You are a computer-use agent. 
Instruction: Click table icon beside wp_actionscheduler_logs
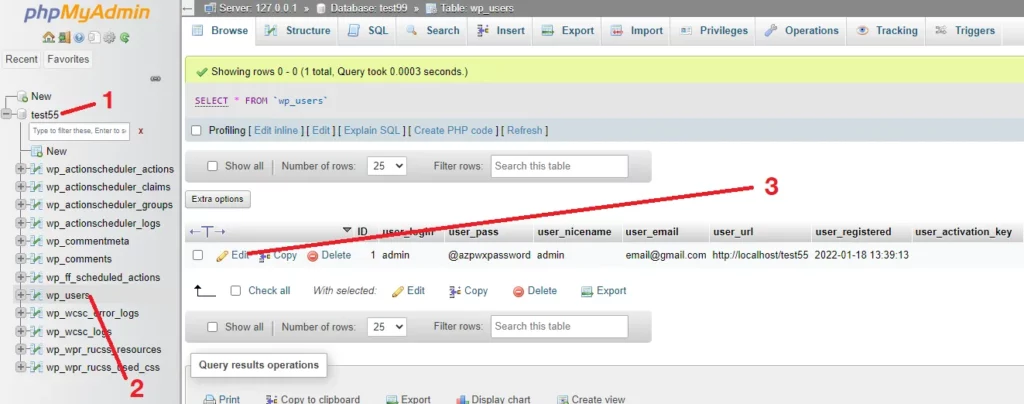[x=37, y=223]
